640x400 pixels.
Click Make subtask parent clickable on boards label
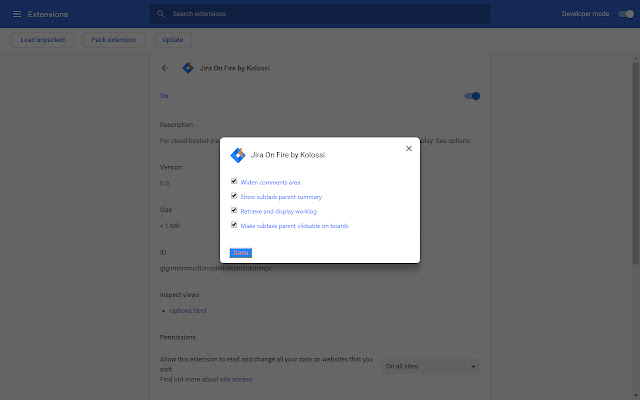294,226
